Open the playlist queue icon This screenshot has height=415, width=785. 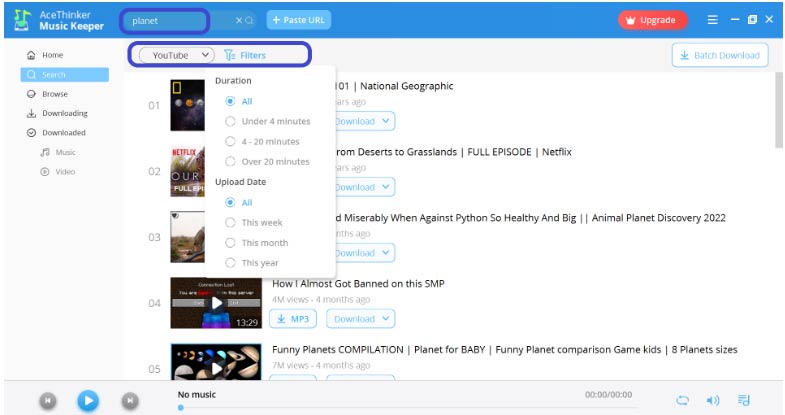[x=743, y=400]
